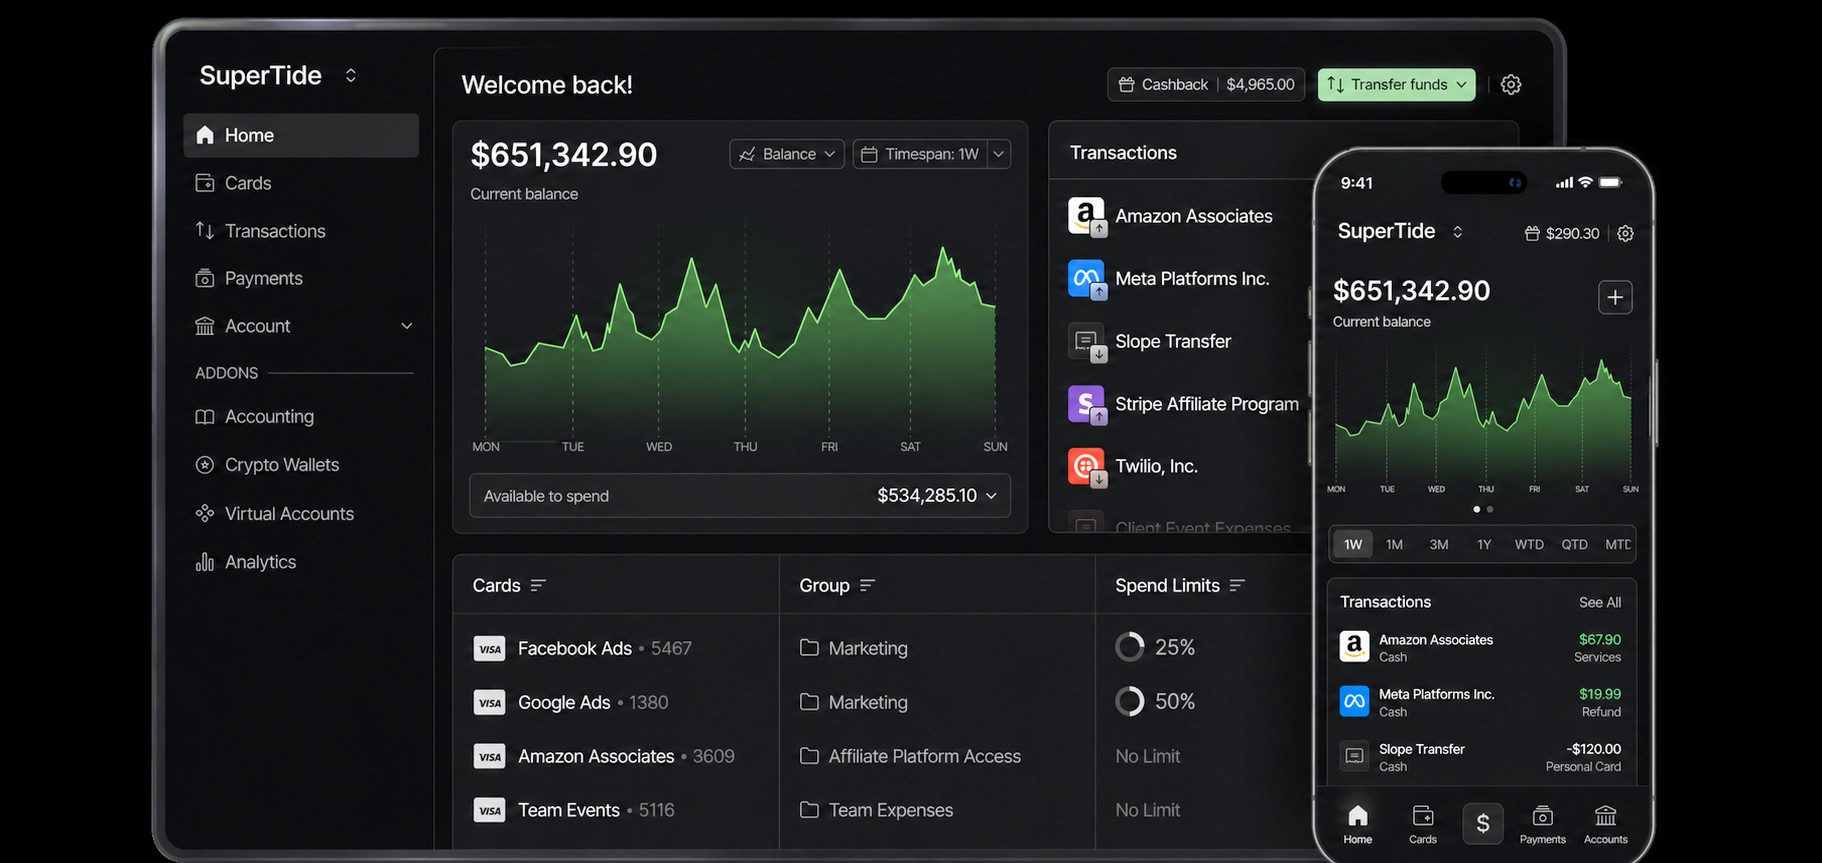Select the 1W timespan tab on phone
1822x863 pixels.
[1353, 544]
